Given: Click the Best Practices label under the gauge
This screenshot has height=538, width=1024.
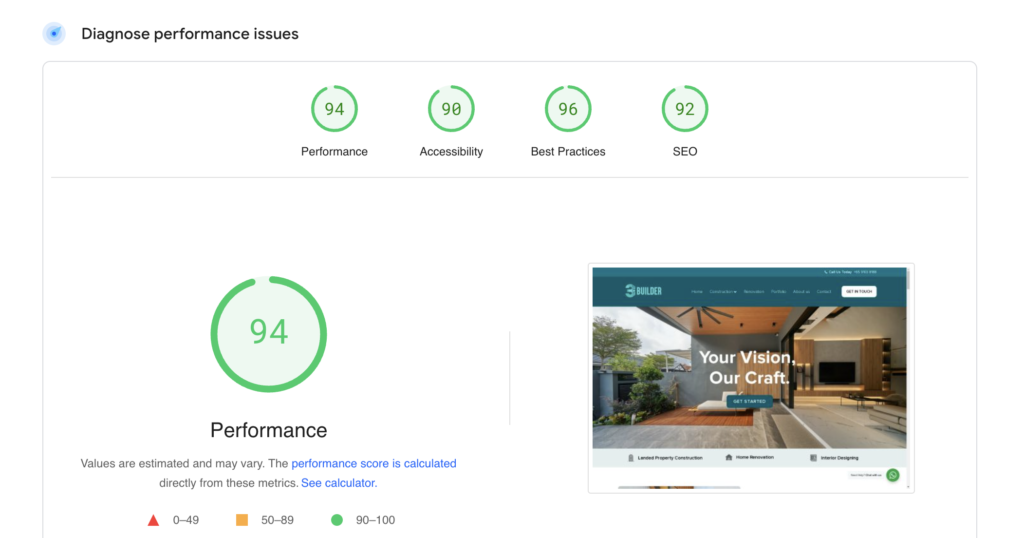Looking at the screenshot, I should pyautogui.click(x=568, y=152).
